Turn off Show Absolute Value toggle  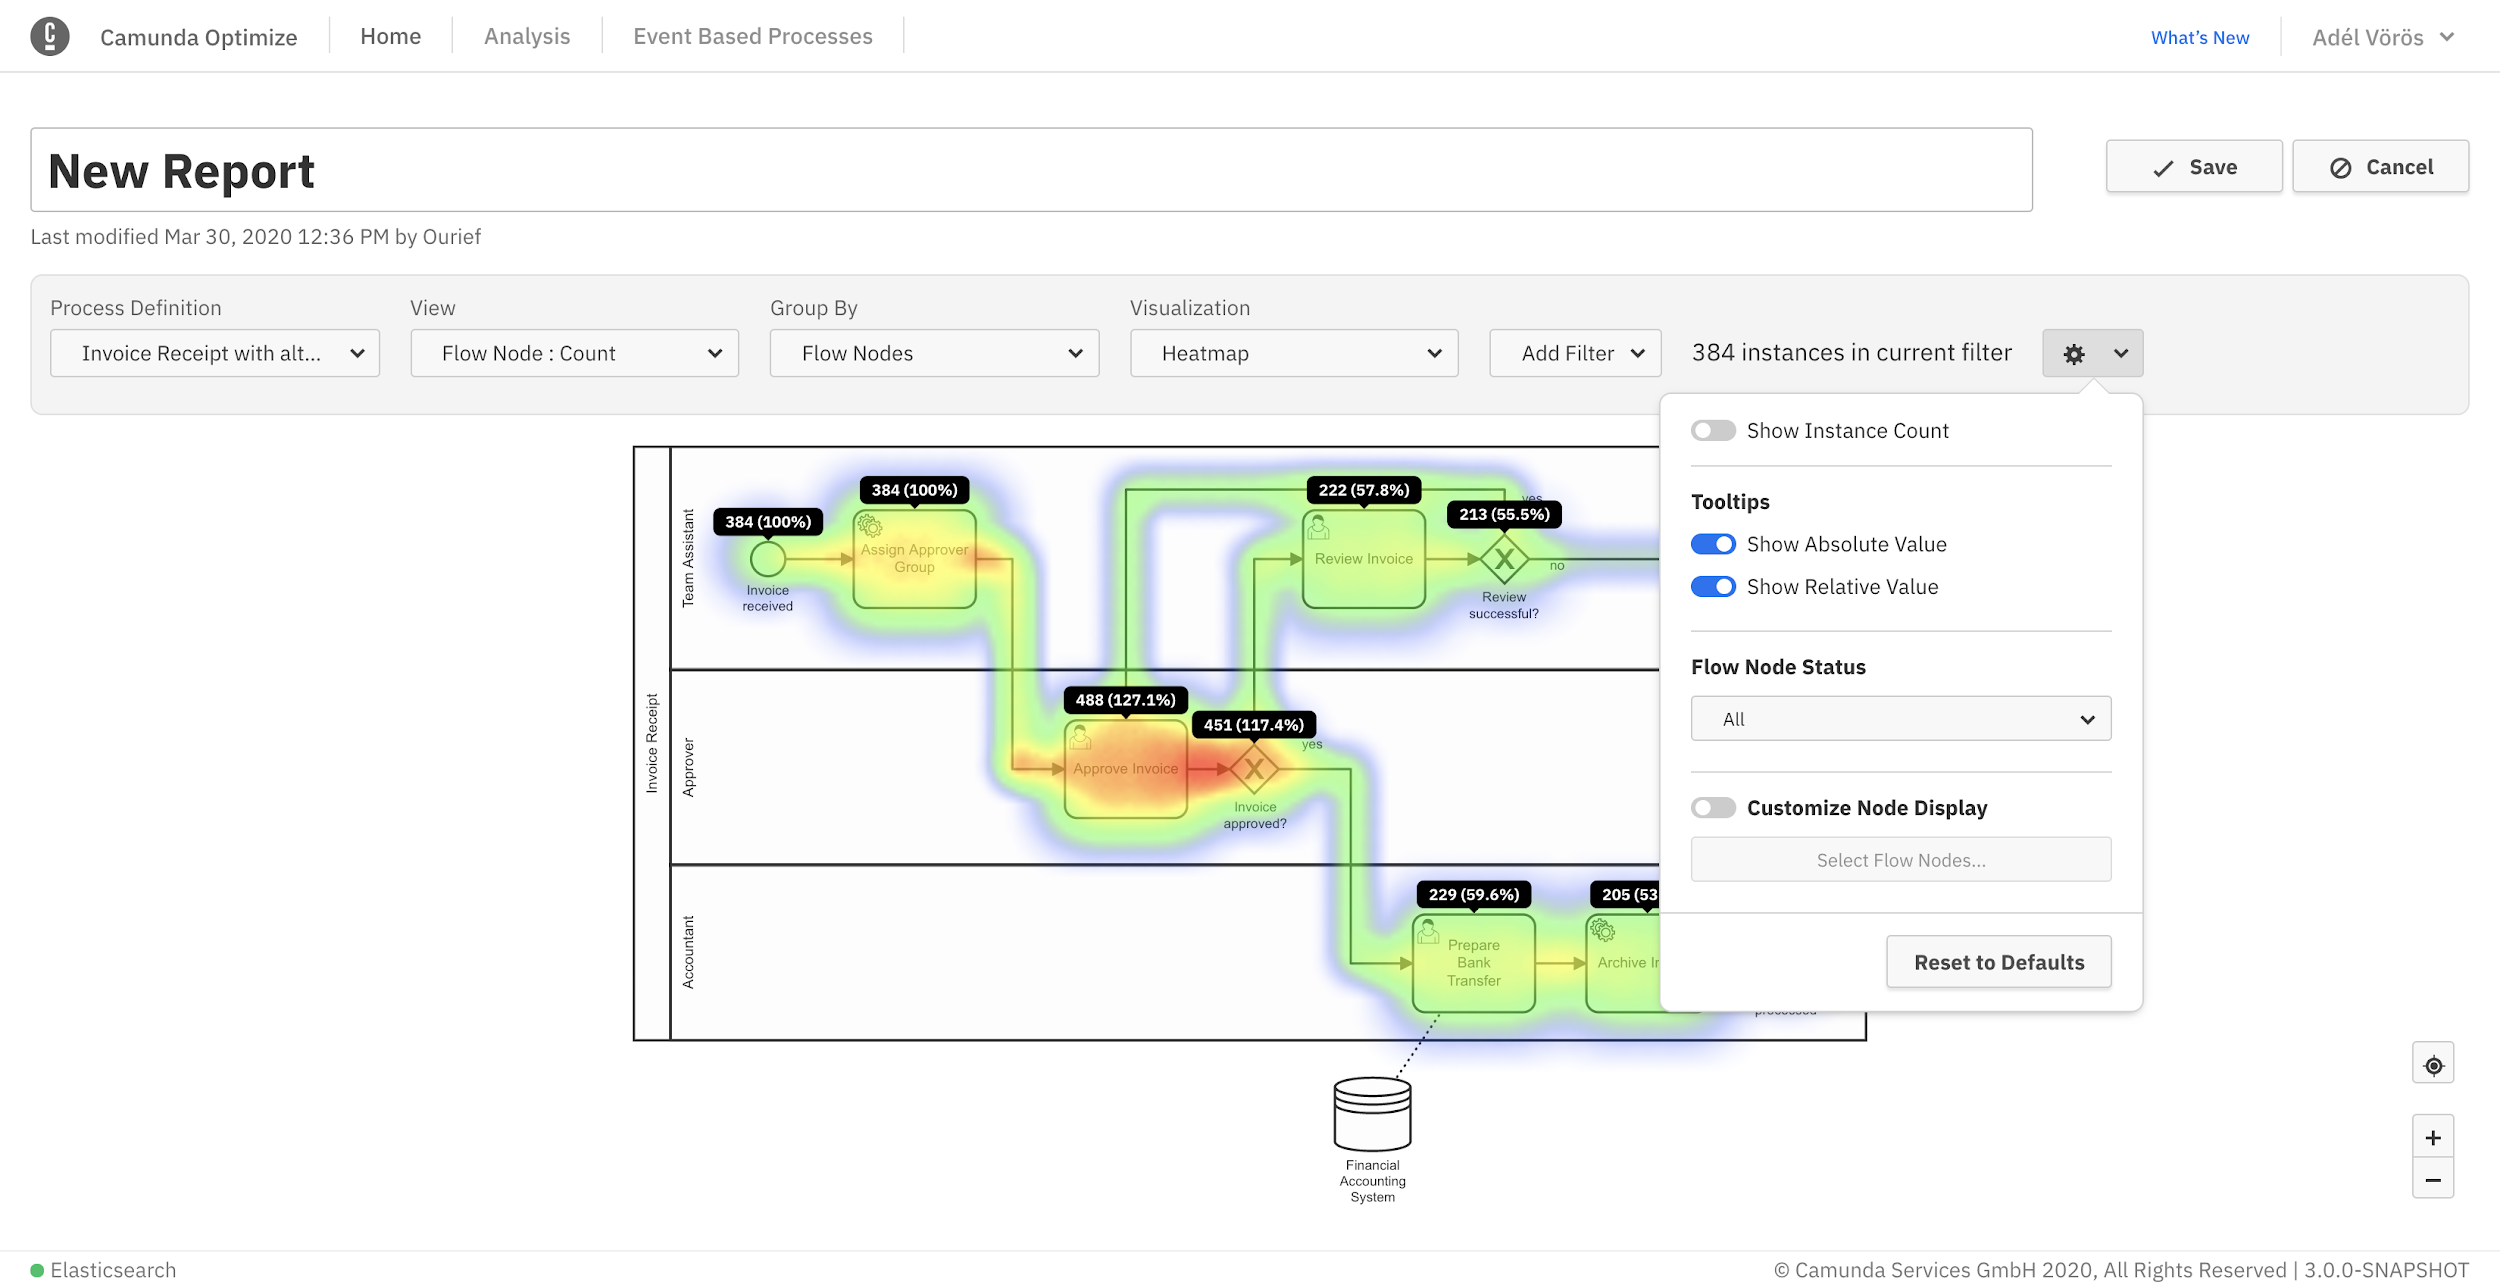pos(1713,545)
